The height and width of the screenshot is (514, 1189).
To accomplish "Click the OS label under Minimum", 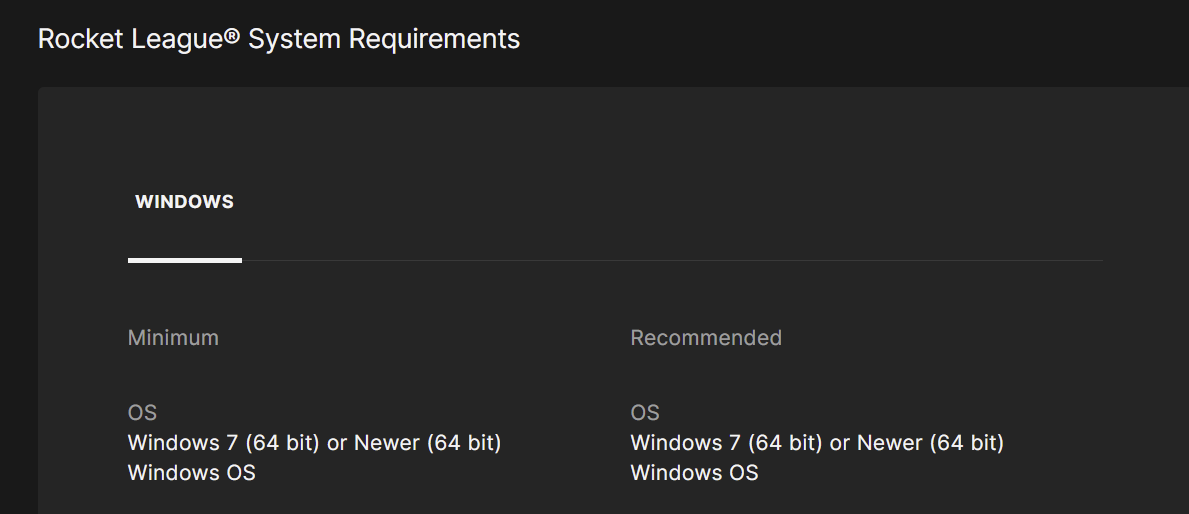I will click(142, 412).
